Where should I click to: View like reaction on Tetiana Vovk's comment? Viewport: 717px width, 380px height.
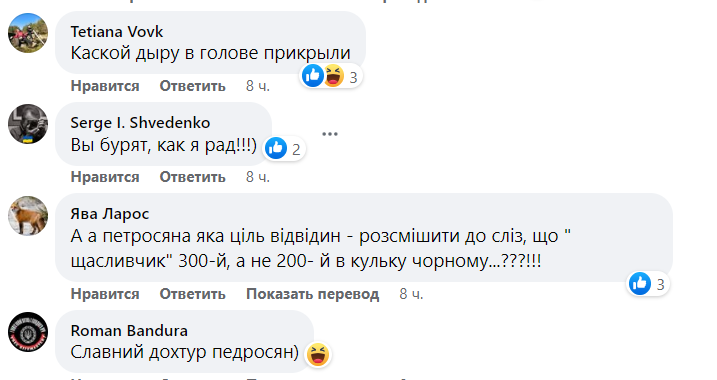pos(313,75)
